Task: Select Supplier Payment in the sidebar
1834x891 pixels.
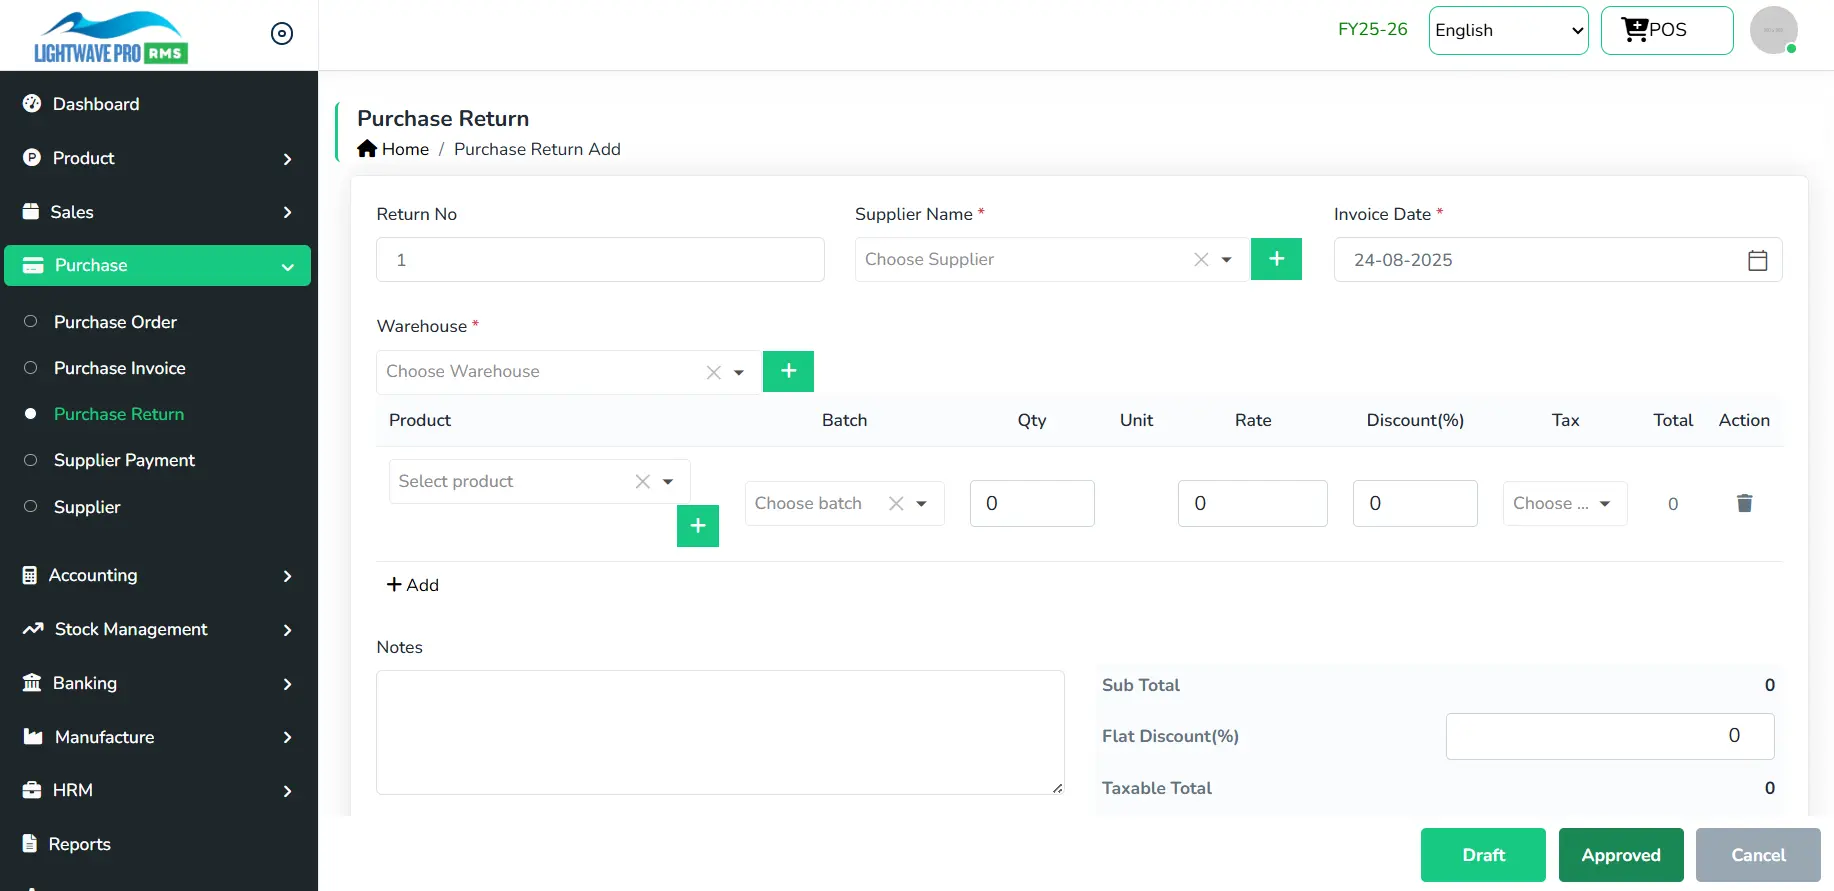Action: 124,460
